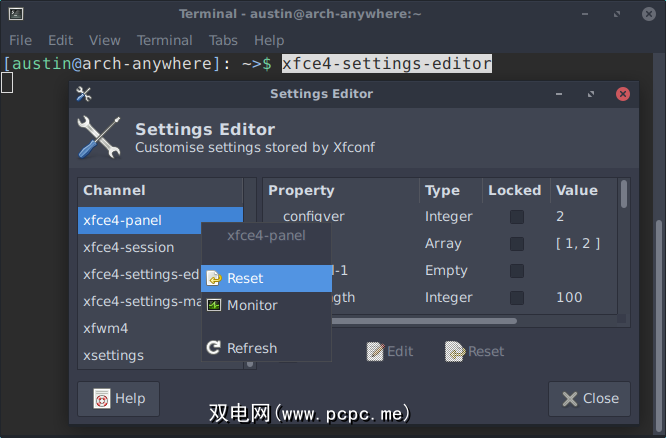
Task: Open the Terminal menu in menu bar
Action: pyautogui.click(x=165, y=40)
